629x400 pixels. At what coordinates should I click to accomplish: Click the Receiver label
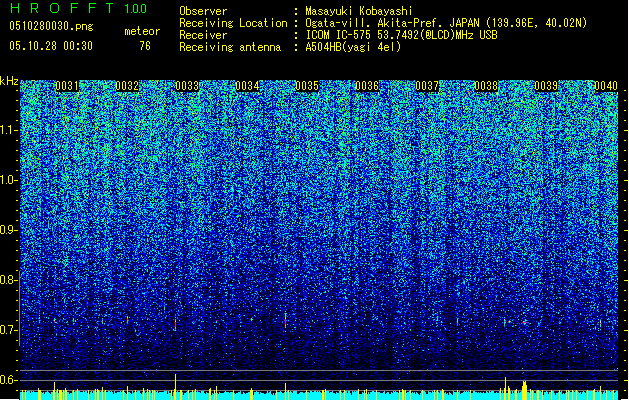[203, 35]
